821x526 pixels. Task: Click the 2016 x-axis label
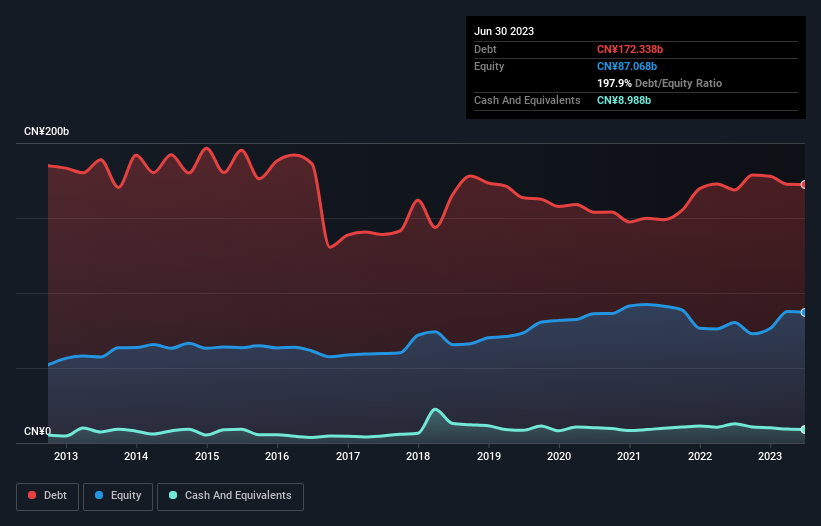[277, 456]
